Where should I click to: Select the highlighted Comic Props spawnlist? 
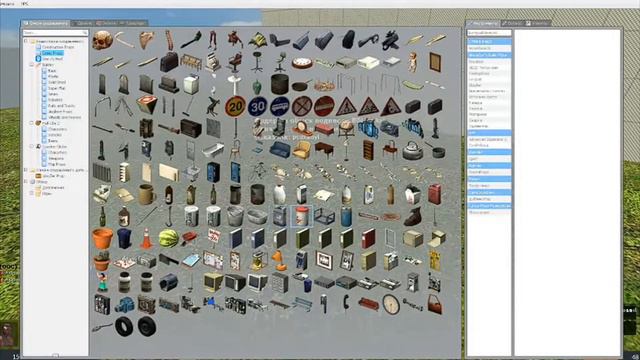coord(52,53)
